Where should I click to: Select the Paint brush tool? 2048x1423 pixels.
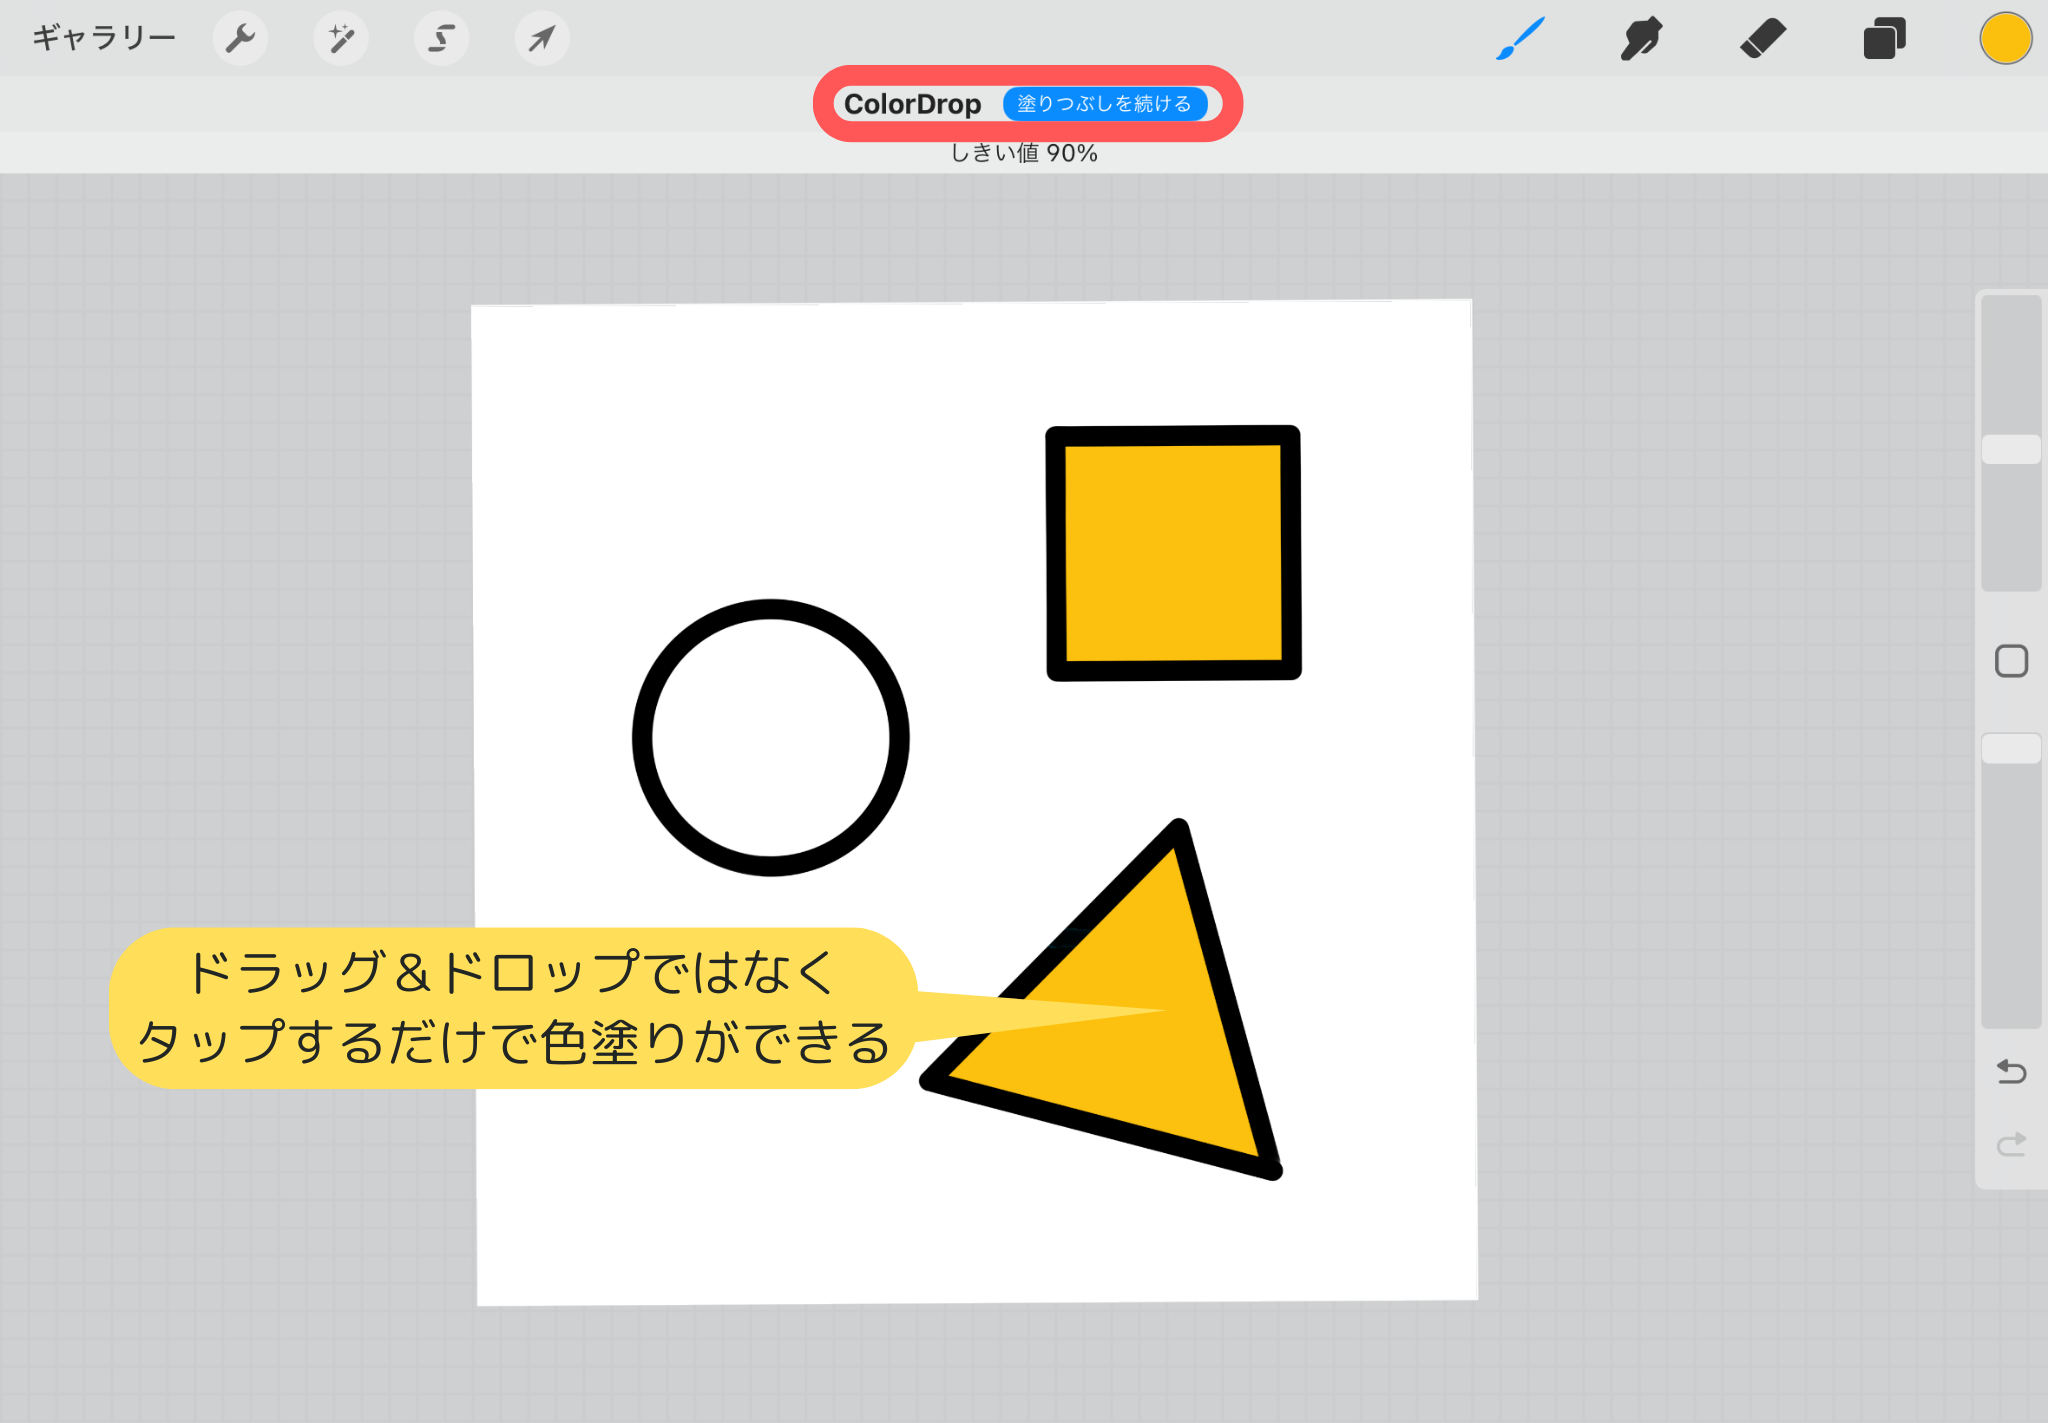1520,39
